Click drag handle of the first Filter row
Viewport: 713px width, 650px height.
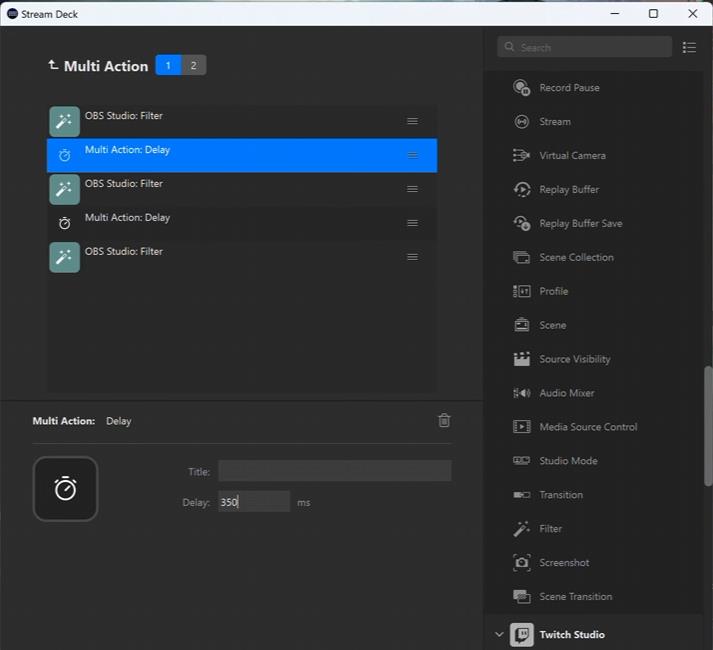412,121
